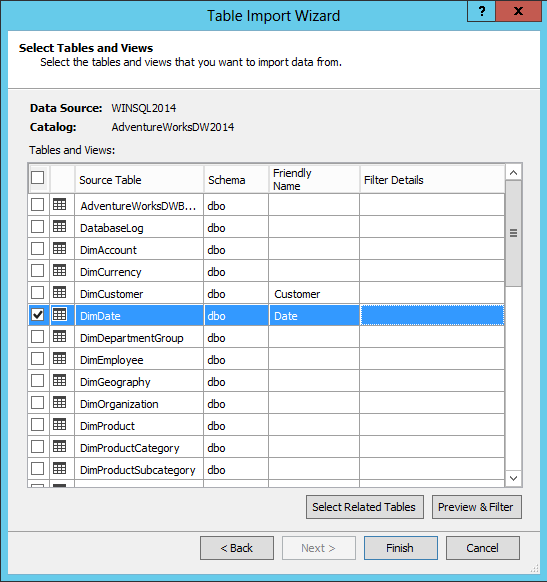547x582 pixels.
Task: Edit the Friendly Name cell for DimCustomer
Action: [314, 294]
